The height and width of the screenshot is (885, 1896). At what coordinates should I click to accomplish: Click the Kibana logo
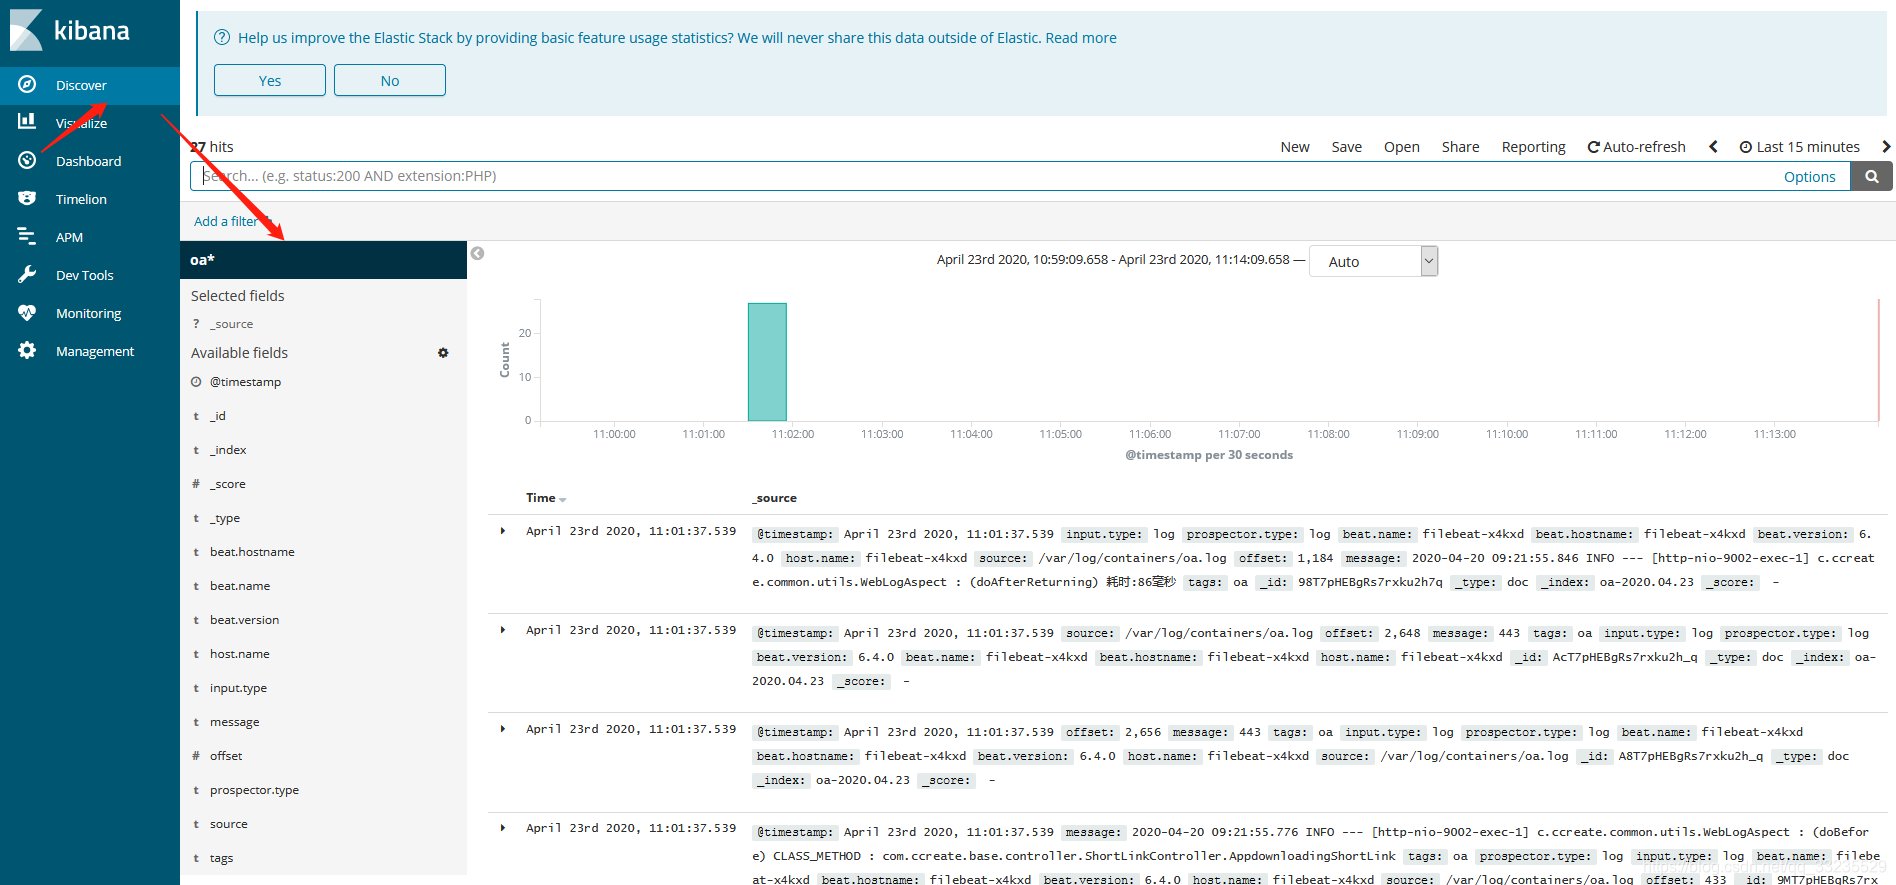[x=70, y=30]
